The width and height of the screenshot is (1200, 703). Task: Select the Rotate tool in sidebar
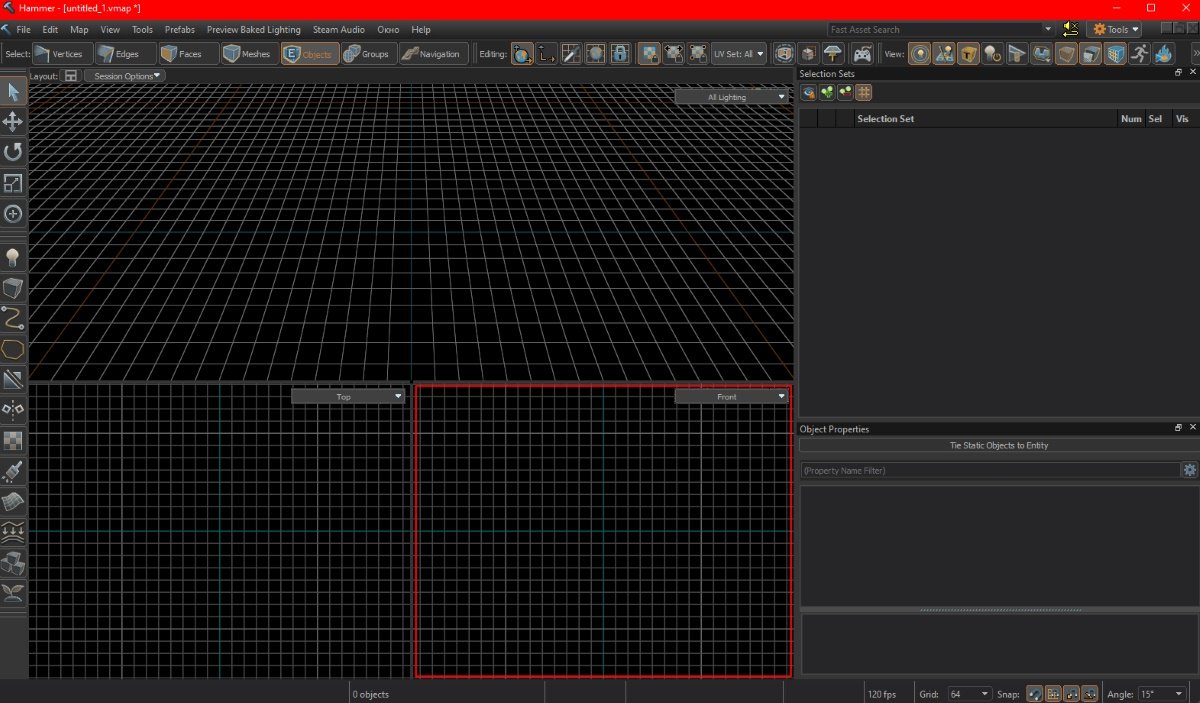tap(13, 152)
